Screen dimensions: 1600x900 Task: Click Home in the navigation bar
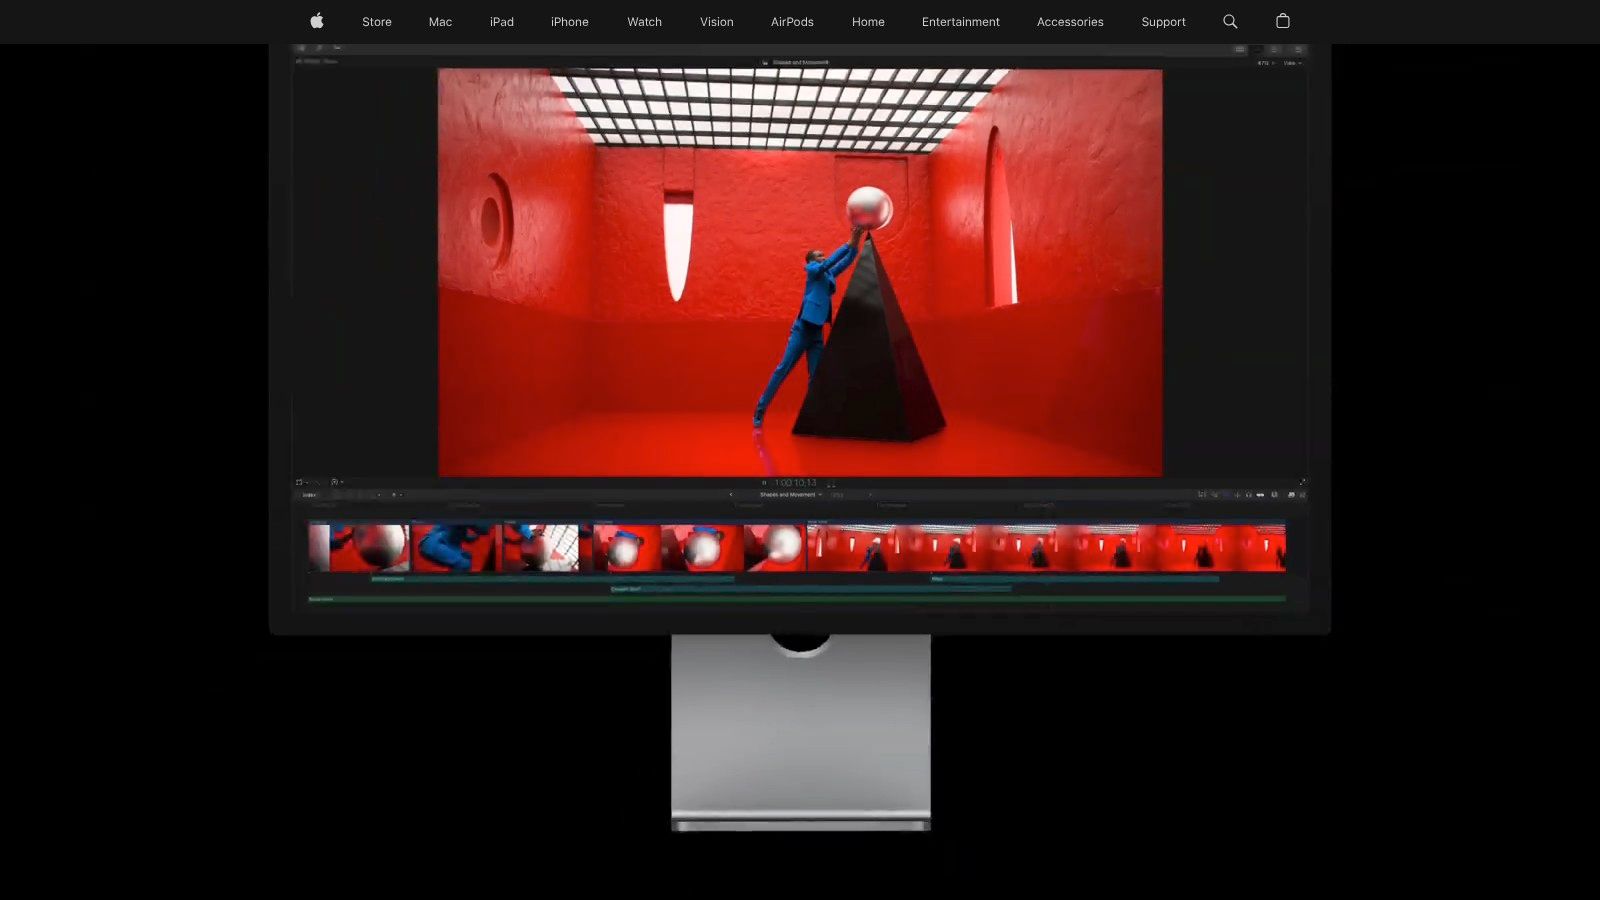(868, 22)
